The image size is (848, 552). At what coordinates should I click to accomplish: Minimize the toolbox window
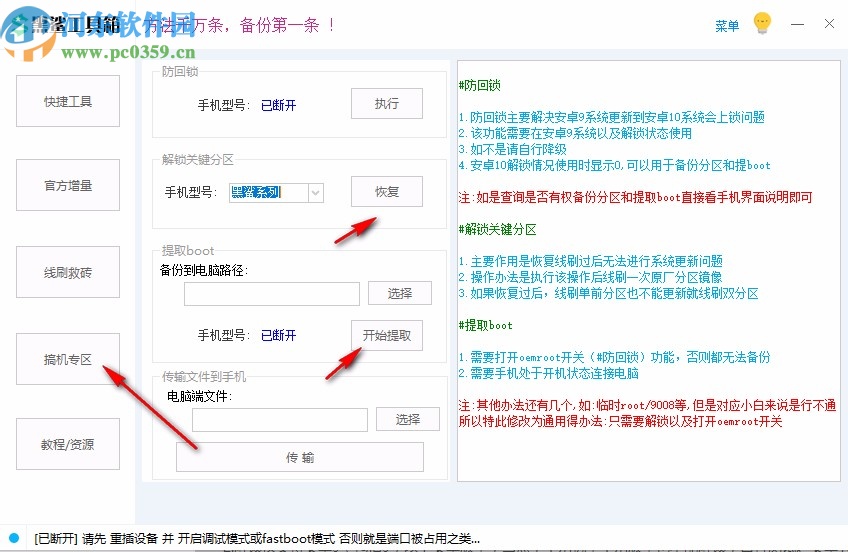tap(797, 24)
